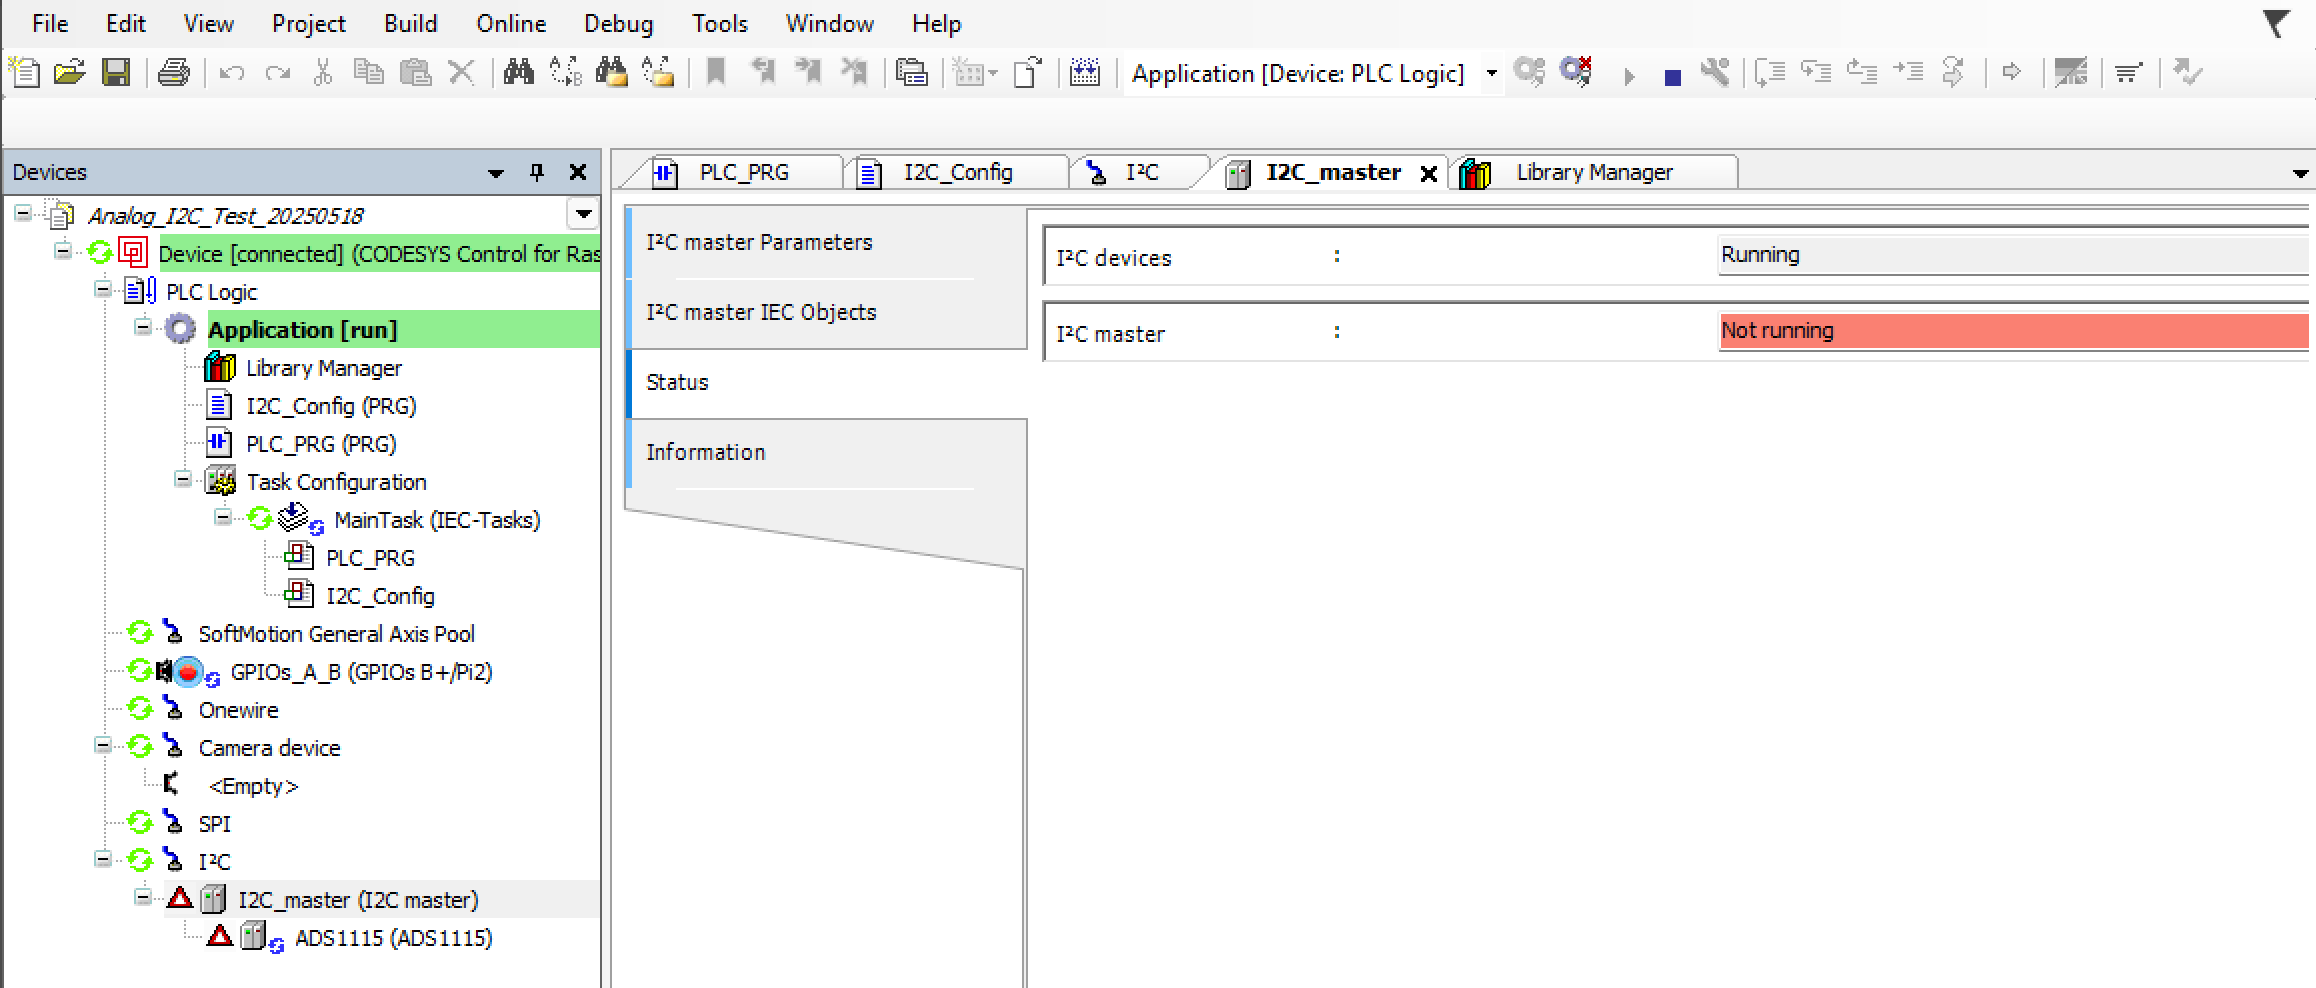Collapse the PLC Logic tree node
The width and height of the screenshot is (2316, 988).
(x=103, y=289)
